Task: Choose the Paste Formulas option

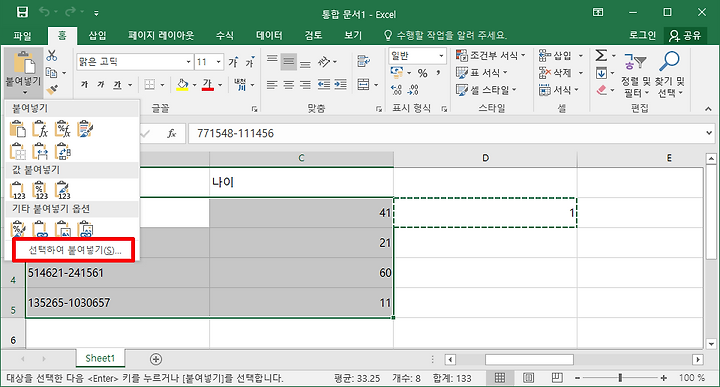Action: tap(40, 129)
